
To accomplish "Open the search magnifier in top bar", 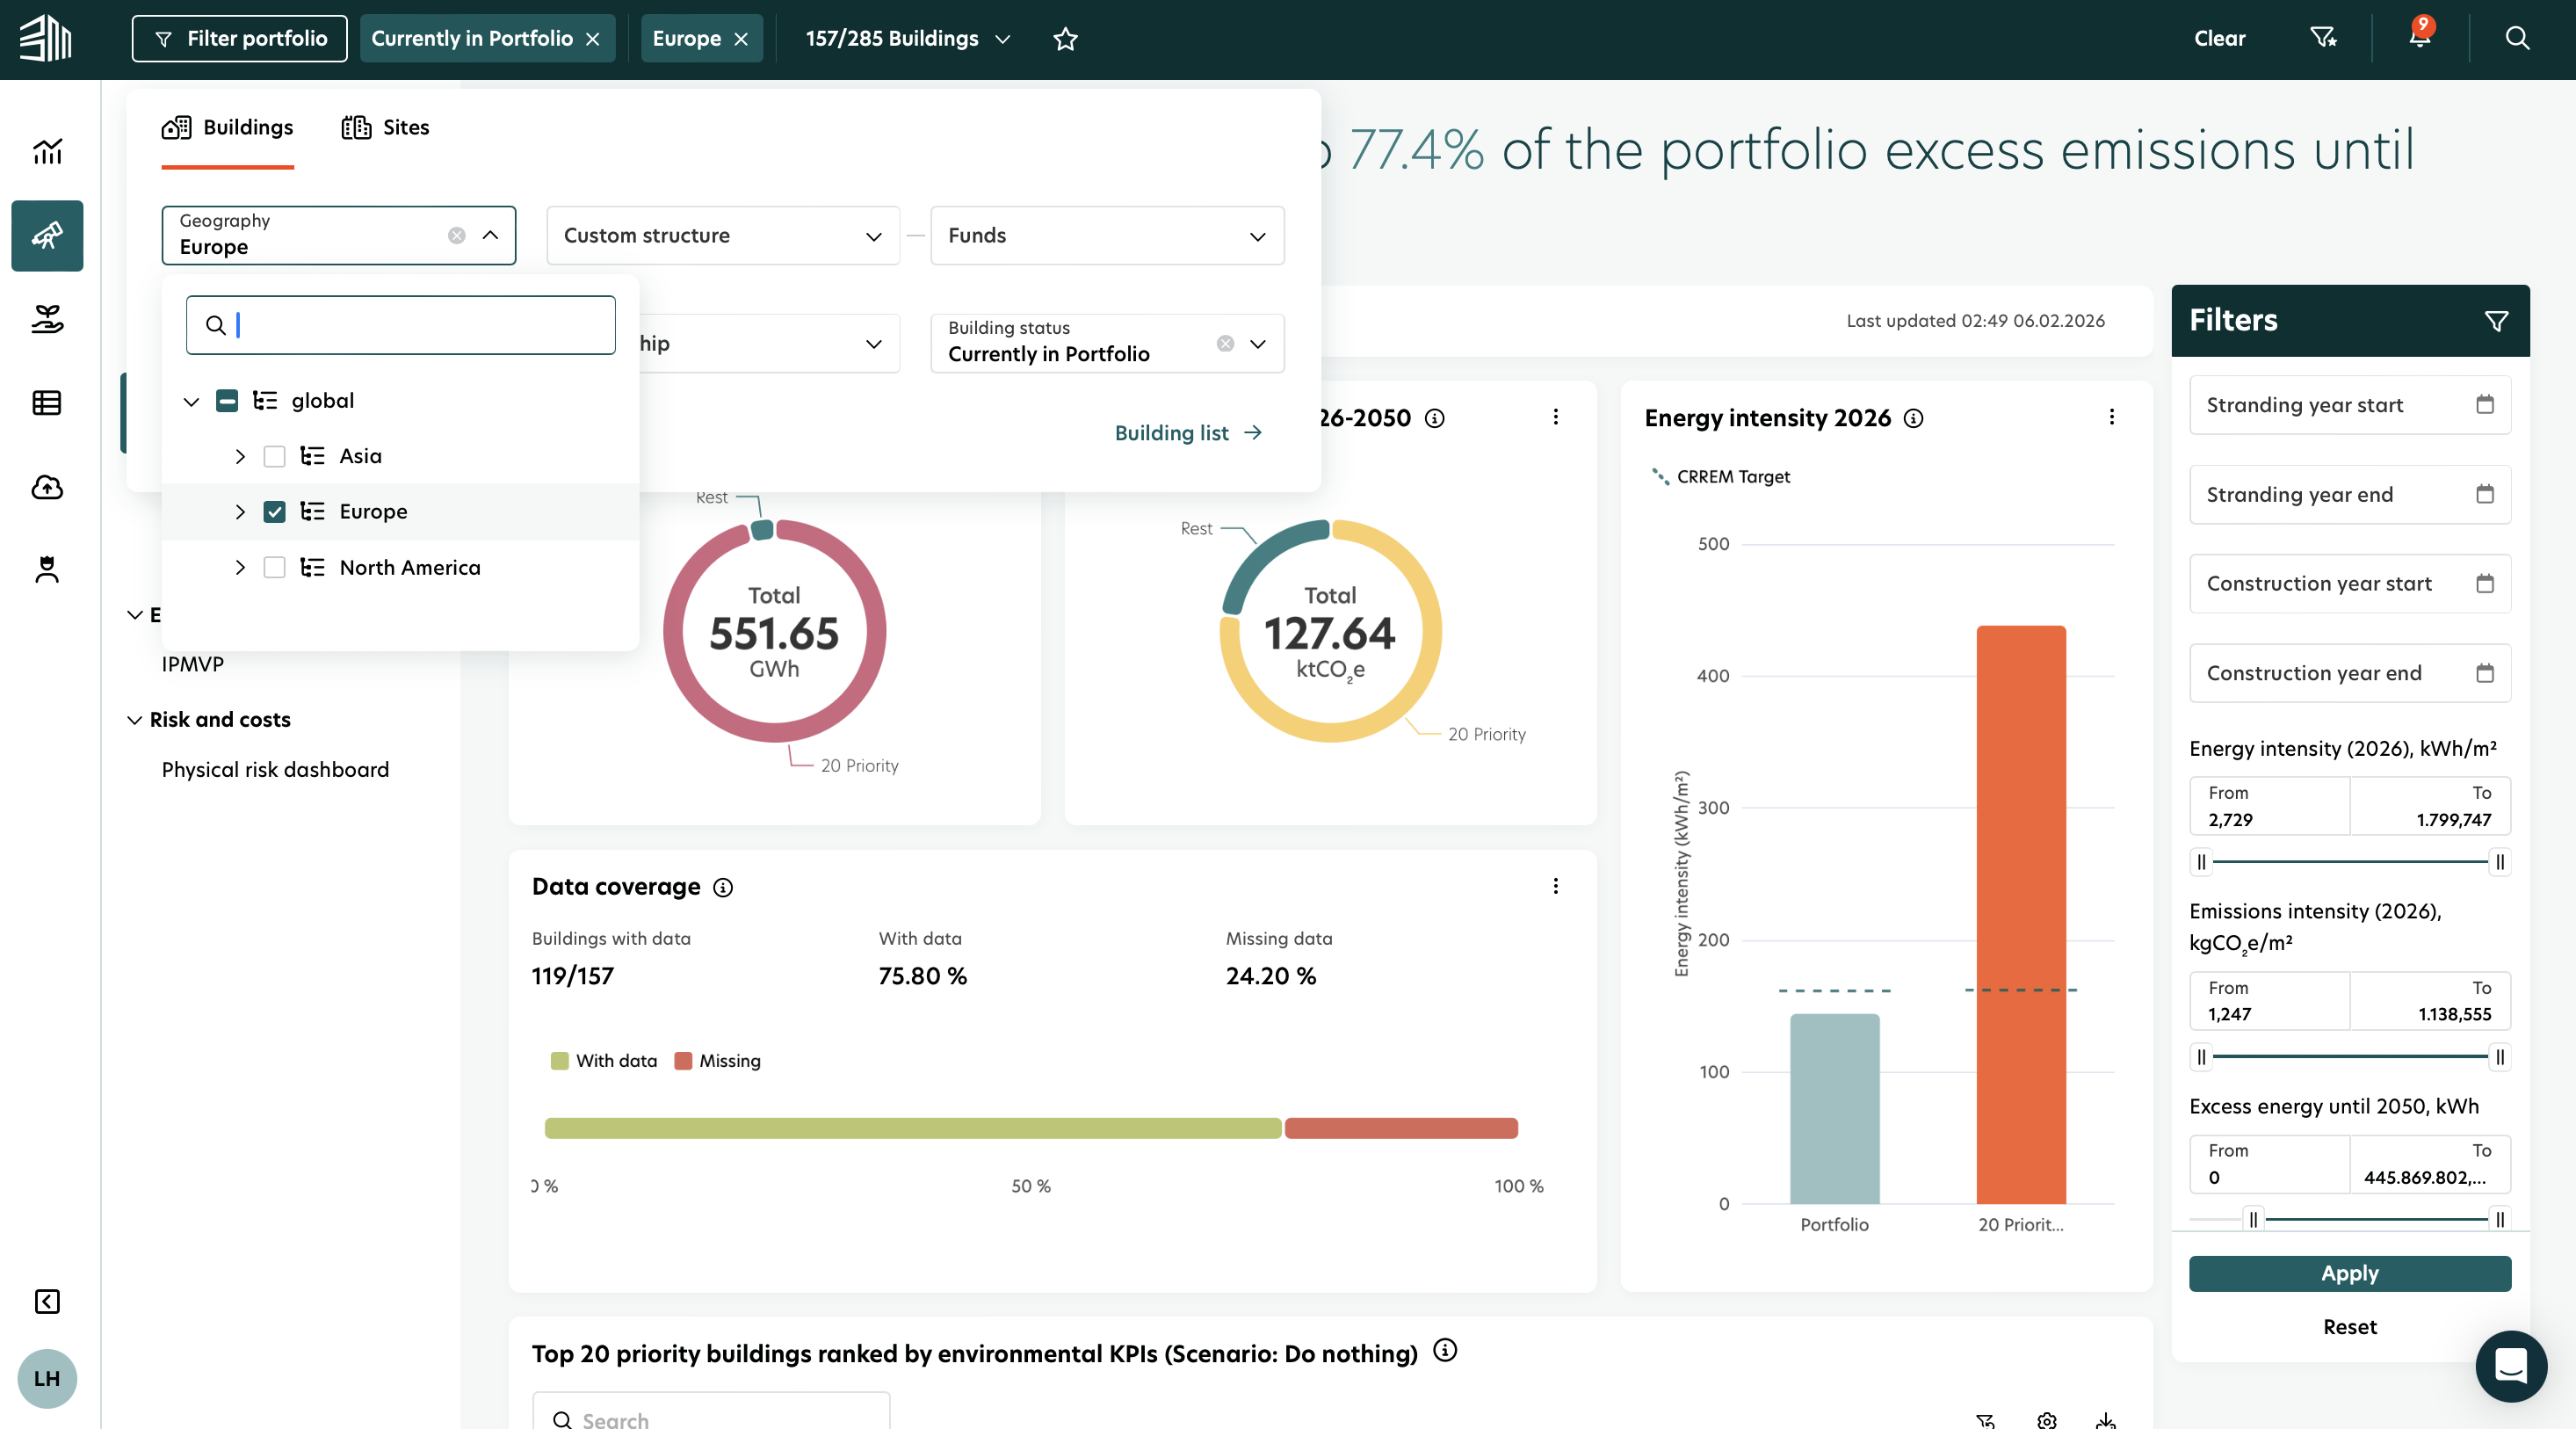I will click(2516, 38).
